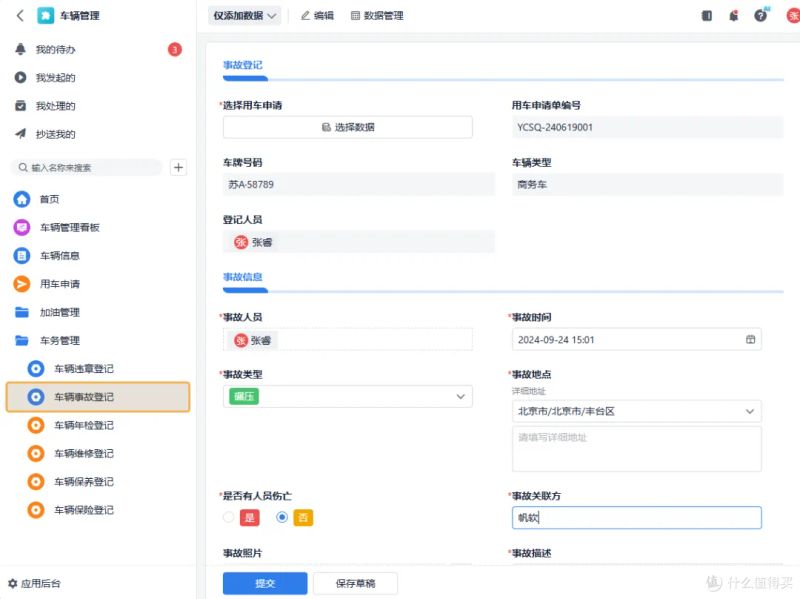Click the plus icon next to search box
800x599 pixels.
click(x=178, y=167)
